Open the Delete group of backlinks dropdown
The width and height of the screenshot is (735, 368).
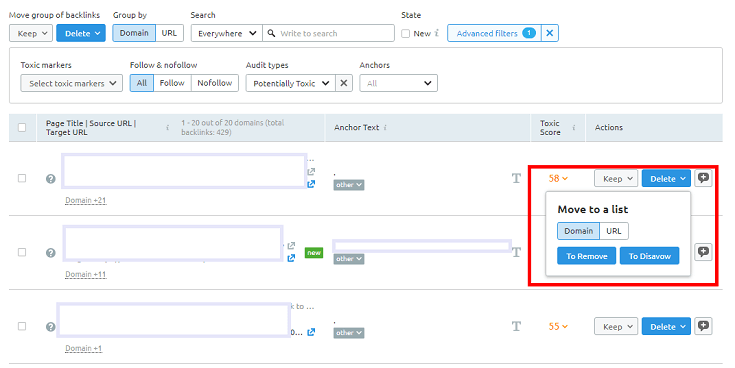81,33
